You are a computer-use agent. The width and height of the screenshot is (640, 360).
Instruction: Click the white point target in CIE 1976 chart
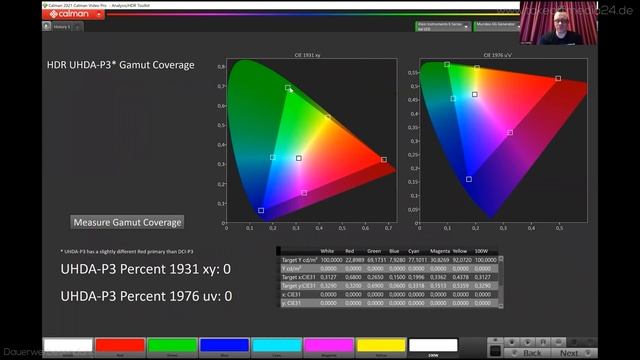coord(475,94)
